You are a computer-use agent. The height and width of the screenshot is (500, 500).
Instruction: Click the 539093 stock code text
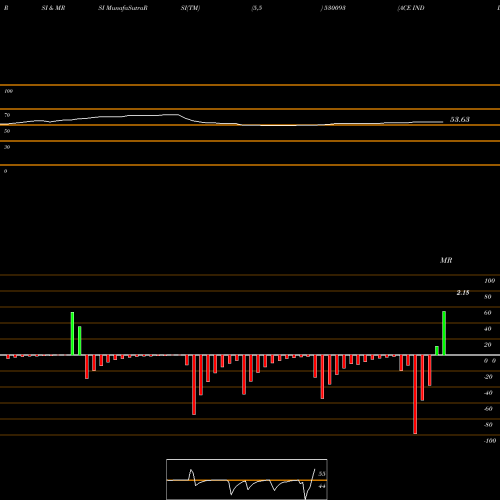[334, 8]
